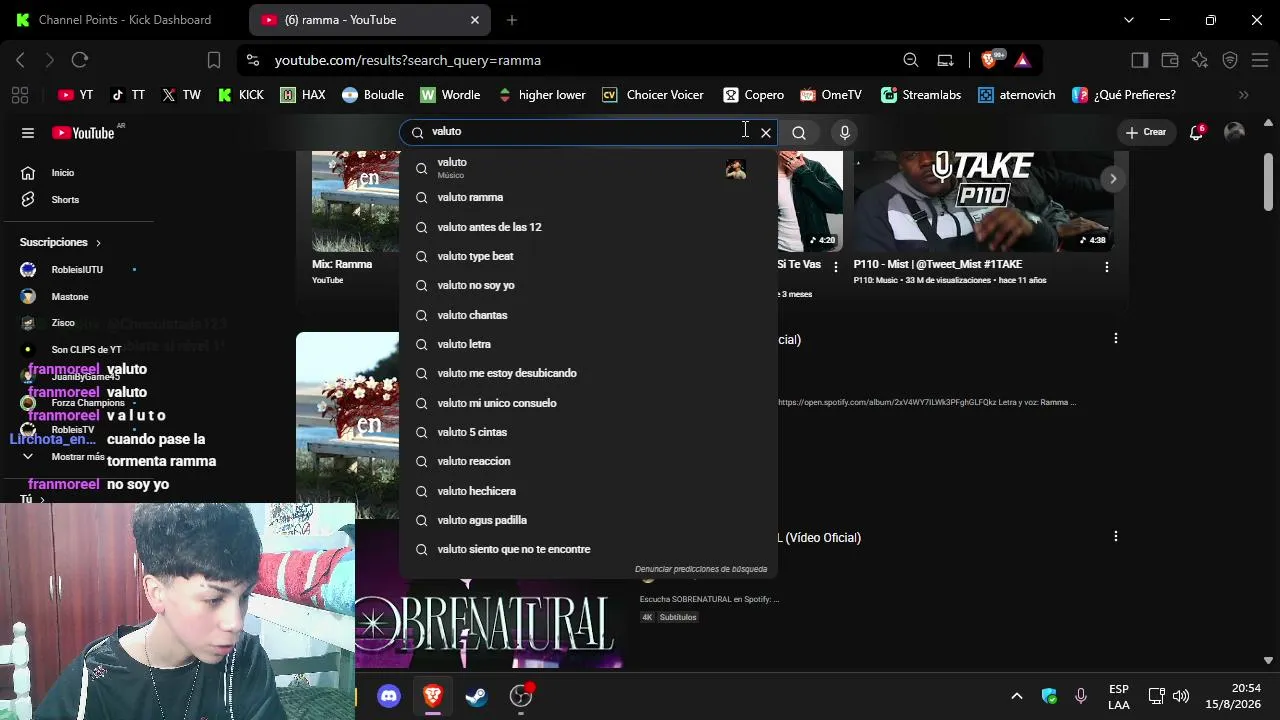1280x720 pixels.
Task: Open the Brave Shields lion icon
Action: coord(989,60)
